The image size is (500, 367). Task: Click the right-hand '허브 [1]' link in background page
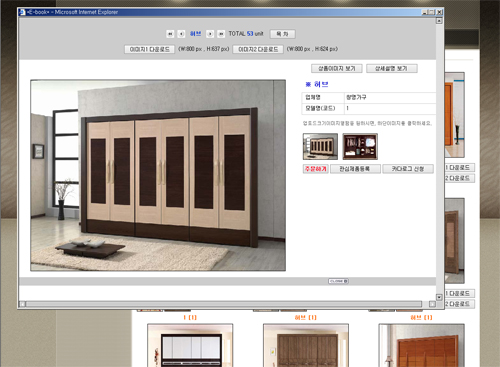(x=421, y=317)
